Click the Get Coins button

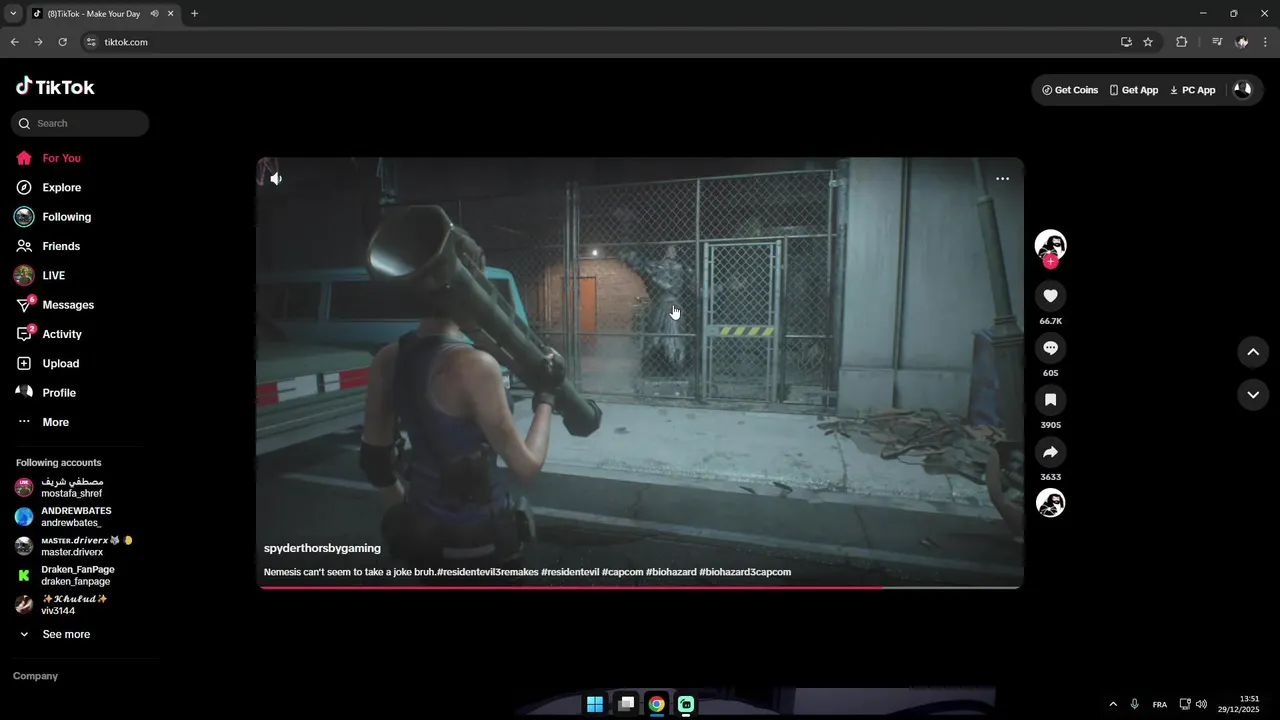click(1070, 90)
